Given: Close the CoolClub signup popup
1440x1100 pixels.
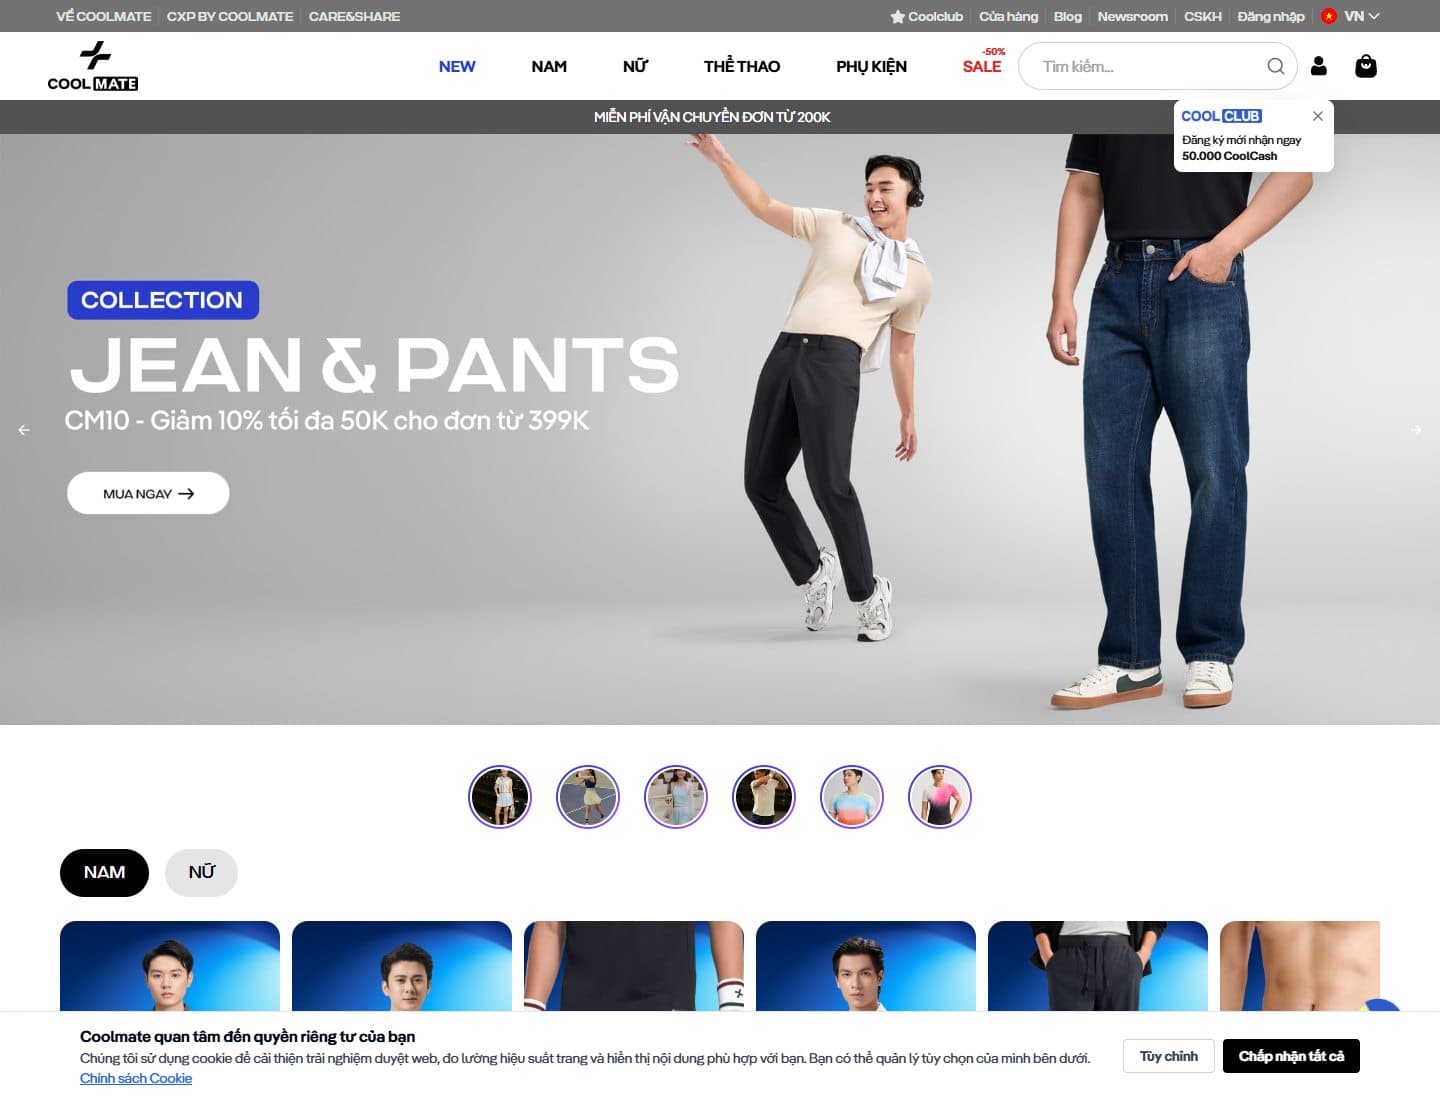Looking at the screenshot, I should click(1318, 116).
